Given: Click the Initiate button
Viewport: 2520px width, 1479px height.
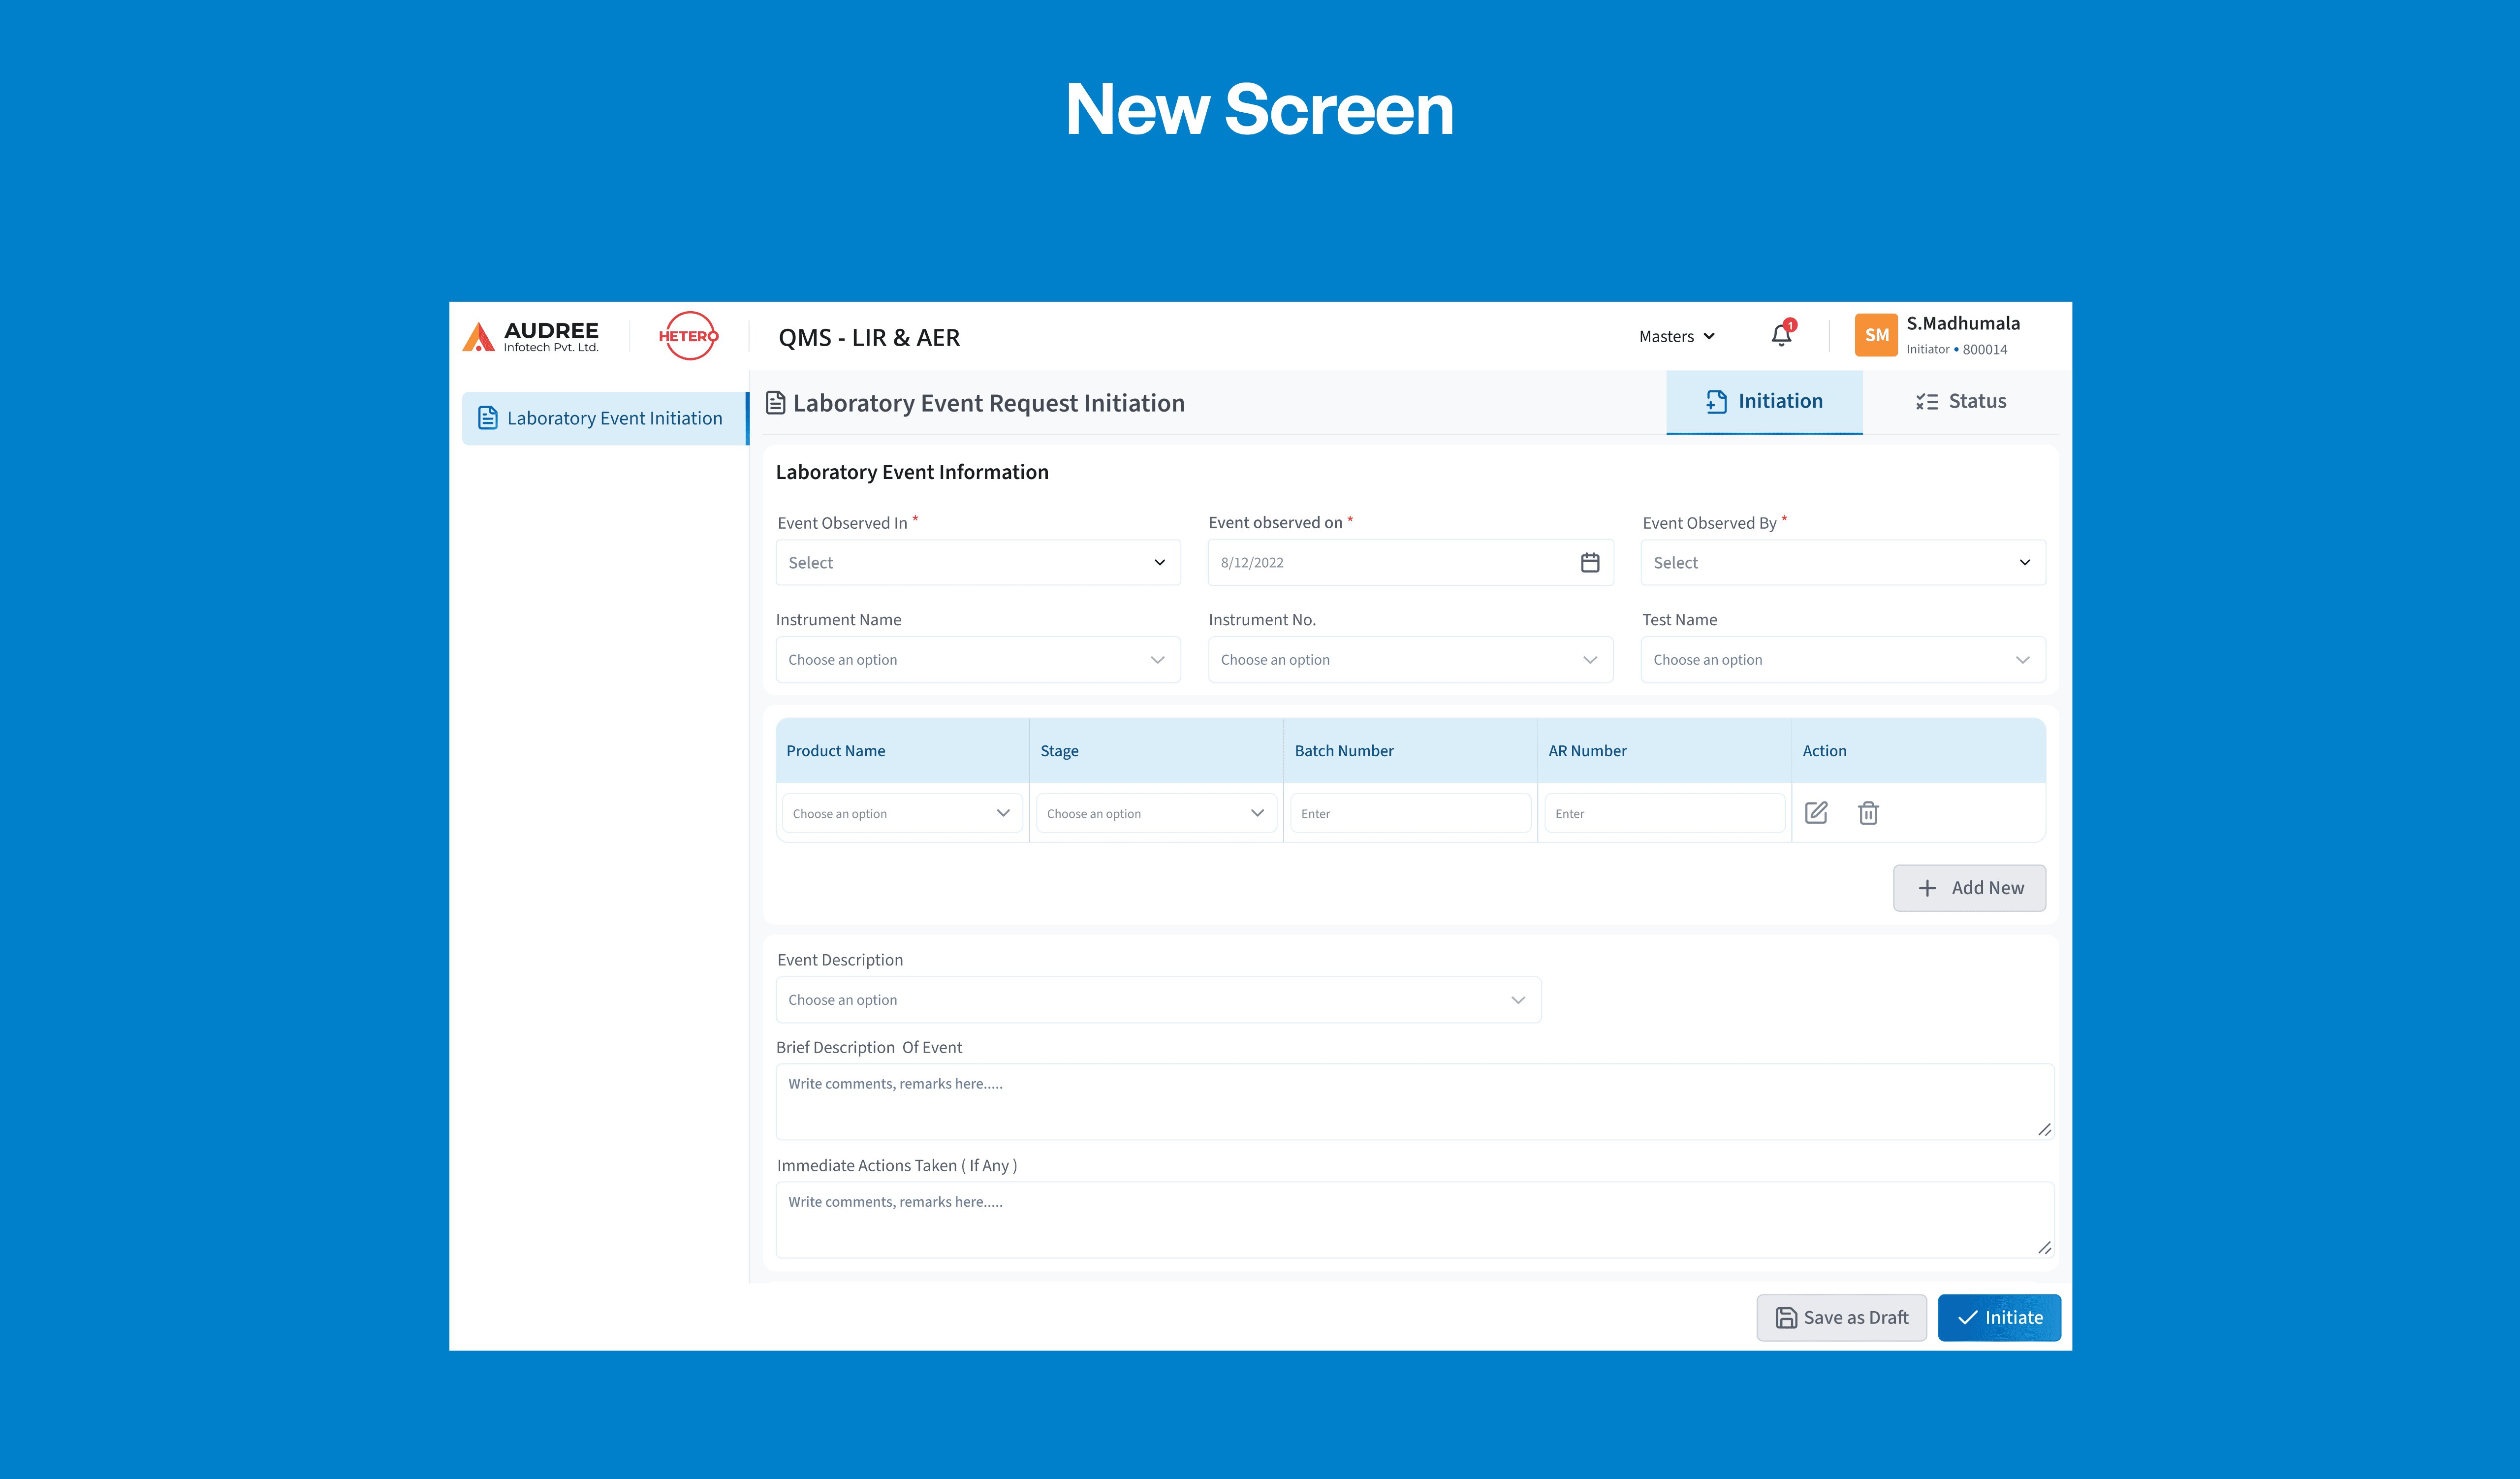Looking at the screenshot, I should coord(1999,1317).
